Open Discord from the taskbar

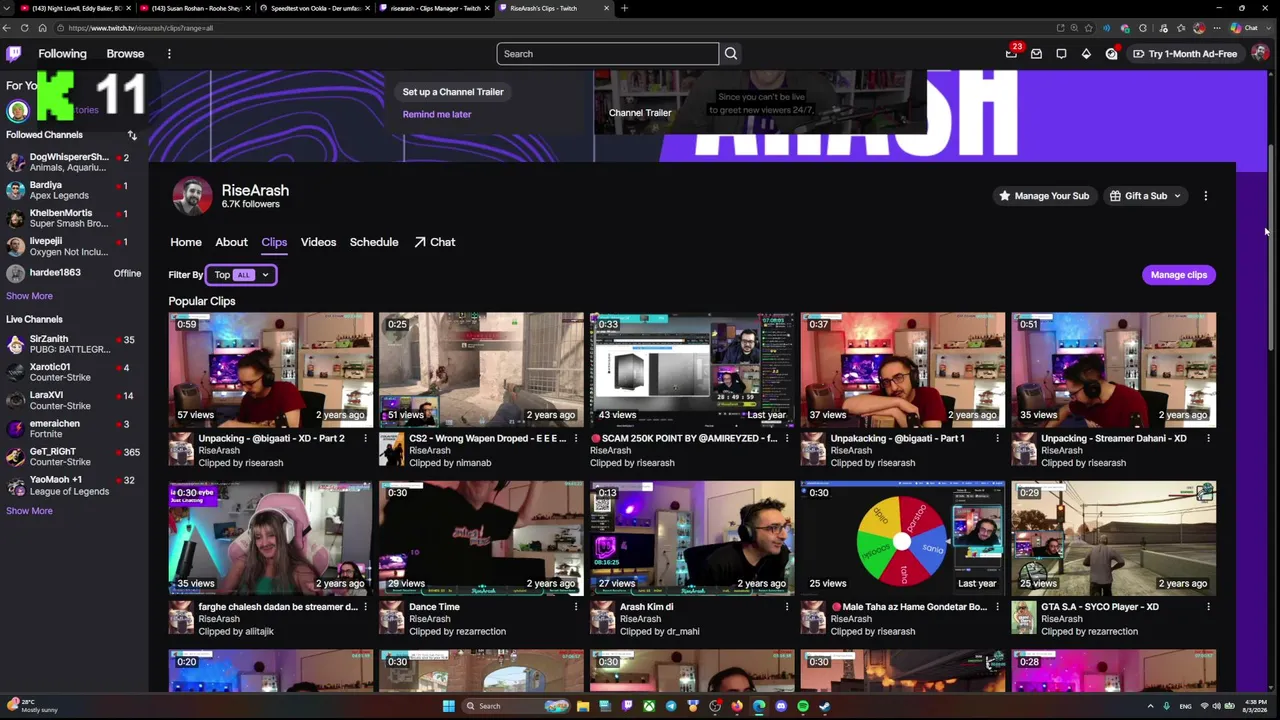[x=781, y=706]
